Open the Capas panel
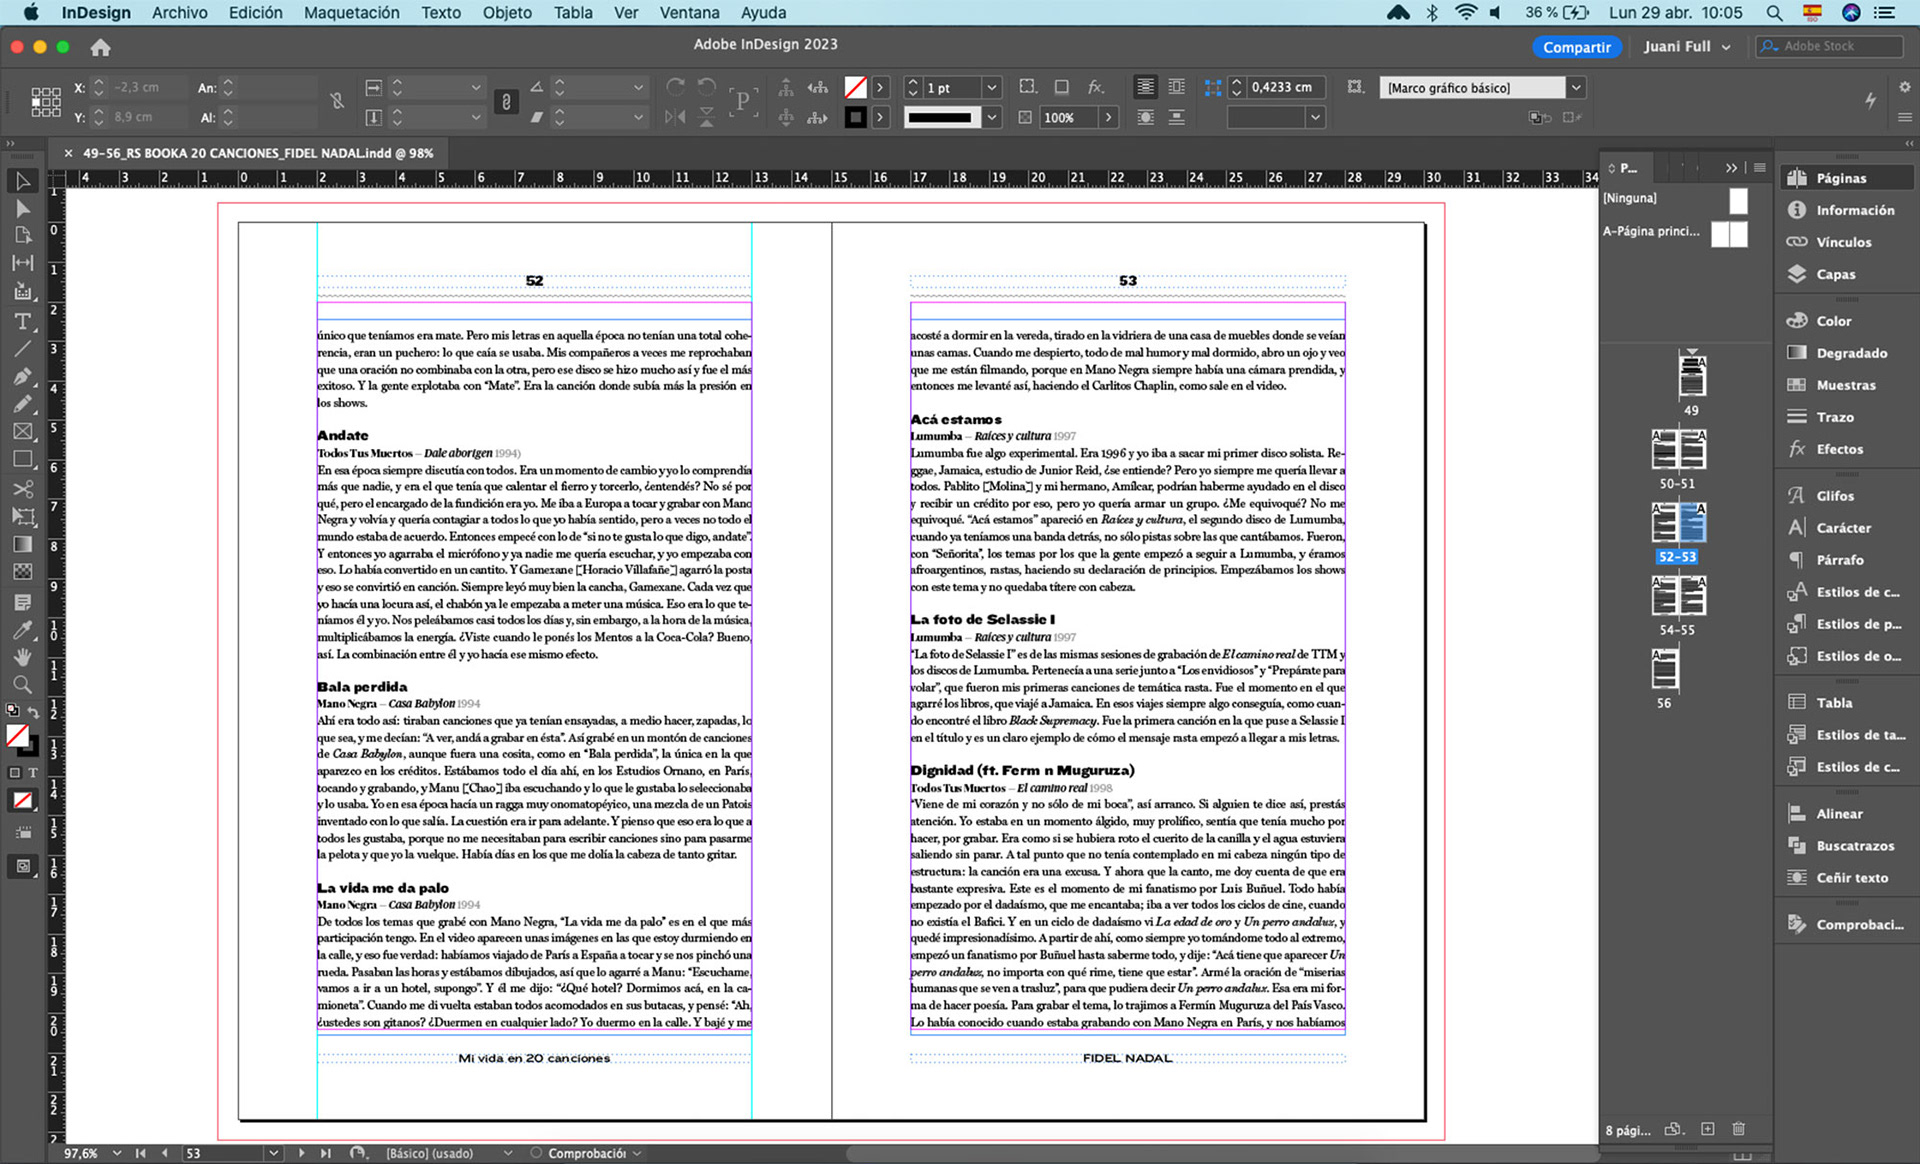 [1835, 274]
